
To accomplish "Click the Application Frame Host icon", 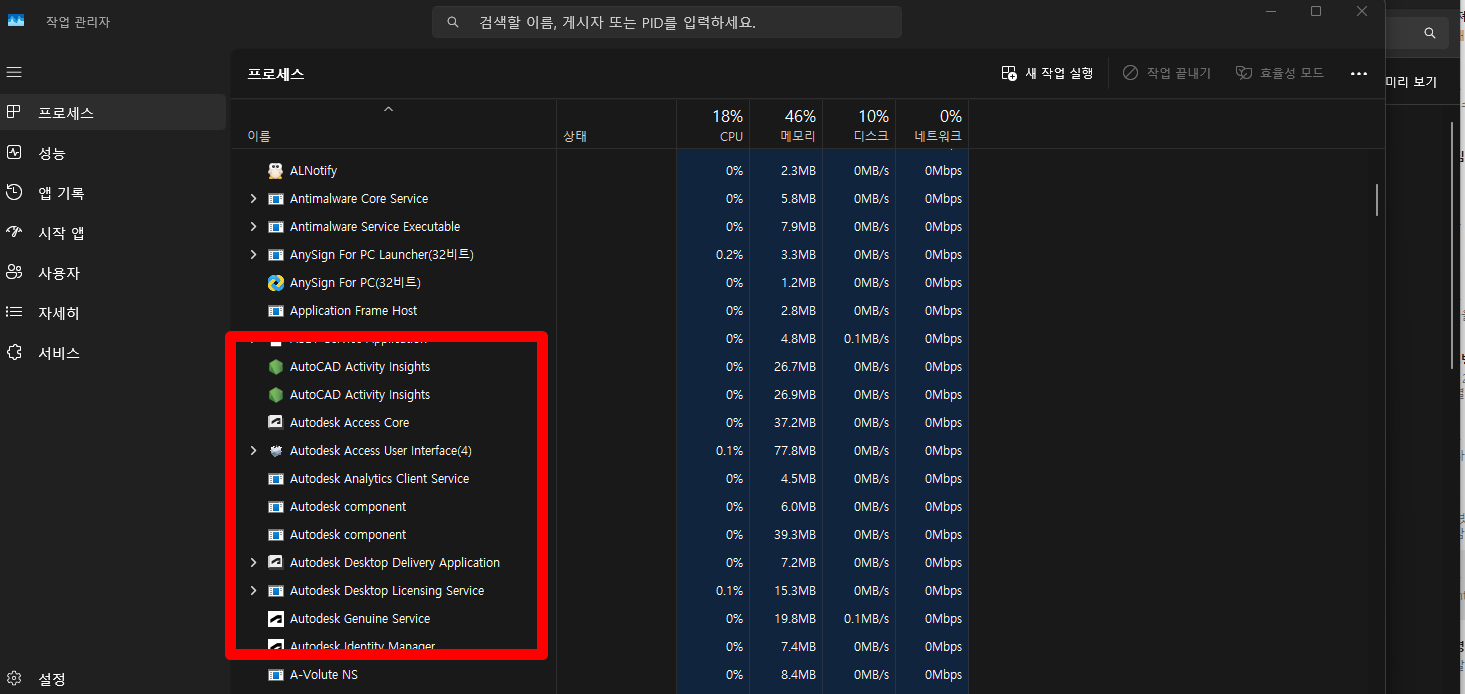I will (x=276, y=311).
